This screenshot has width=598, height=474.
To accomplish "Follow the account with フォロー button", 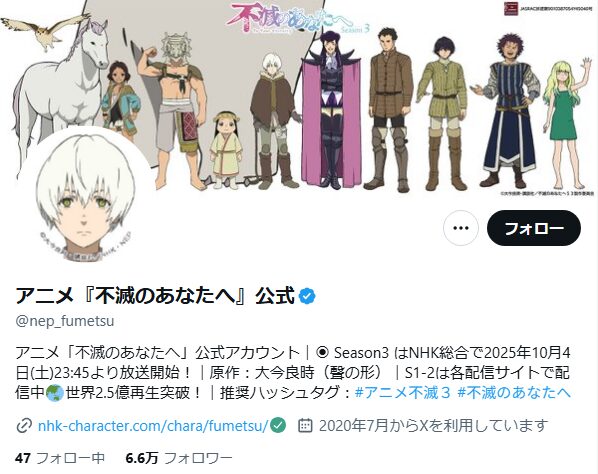I will click(534, 228).
